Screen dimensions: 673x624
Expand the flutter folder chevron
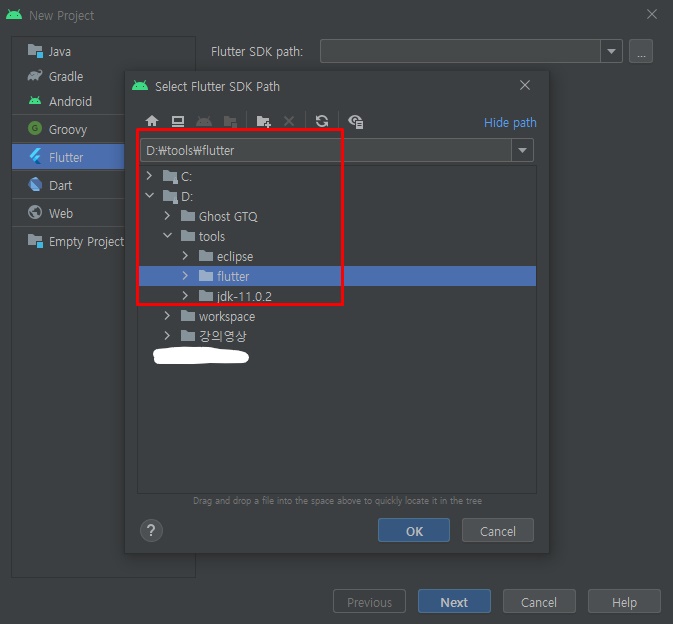click(x=185, y=276)
